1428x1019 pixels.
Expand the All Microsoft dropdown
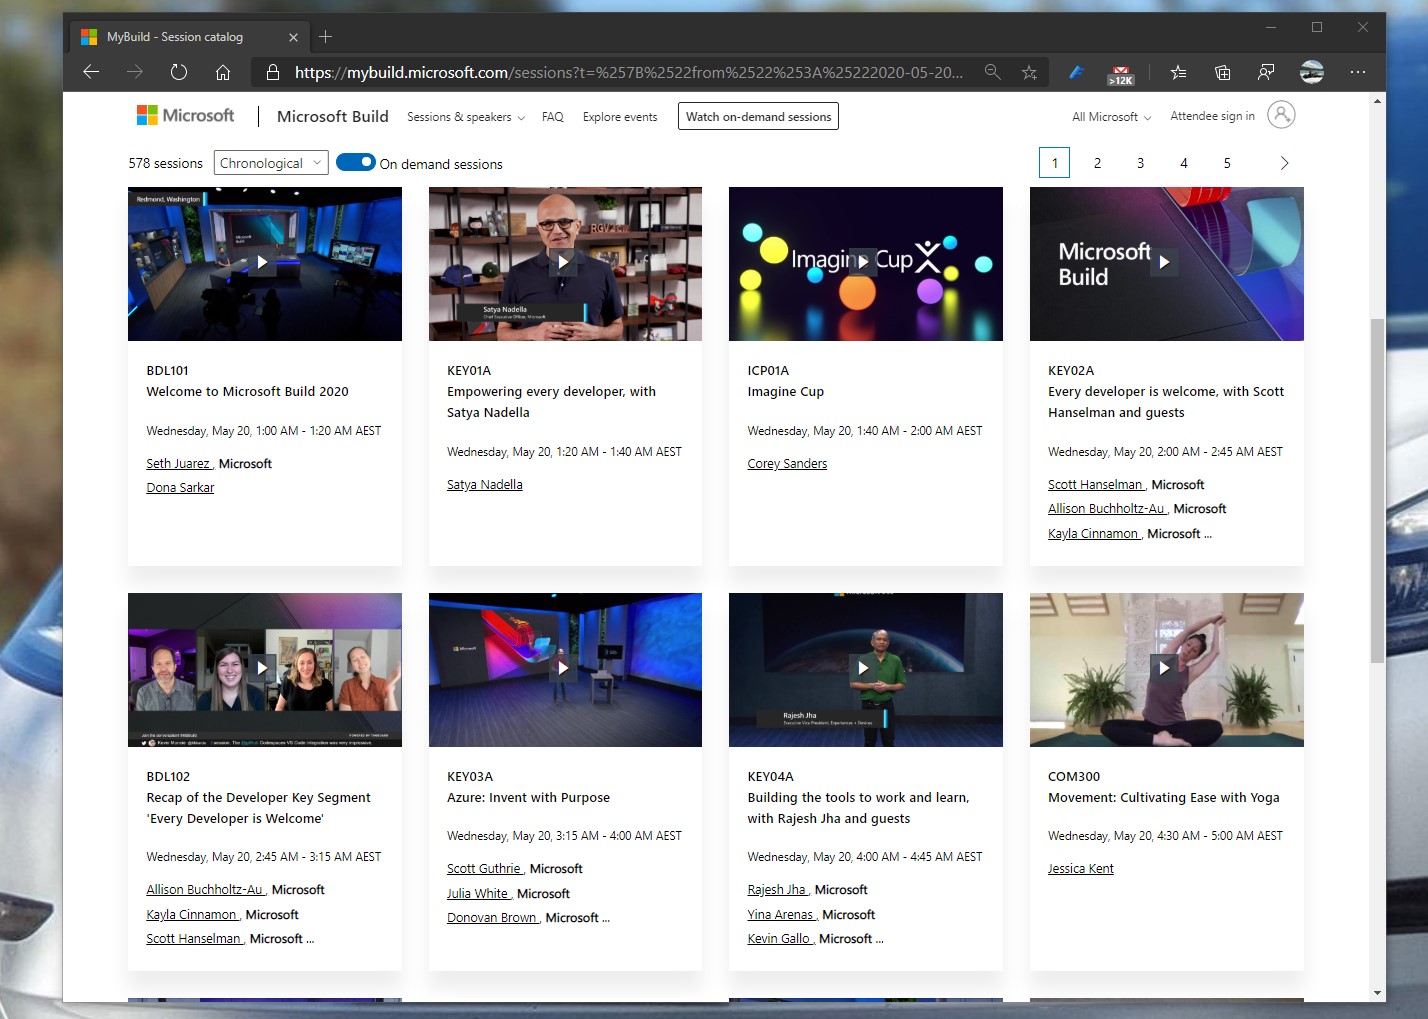(1110, 116)
